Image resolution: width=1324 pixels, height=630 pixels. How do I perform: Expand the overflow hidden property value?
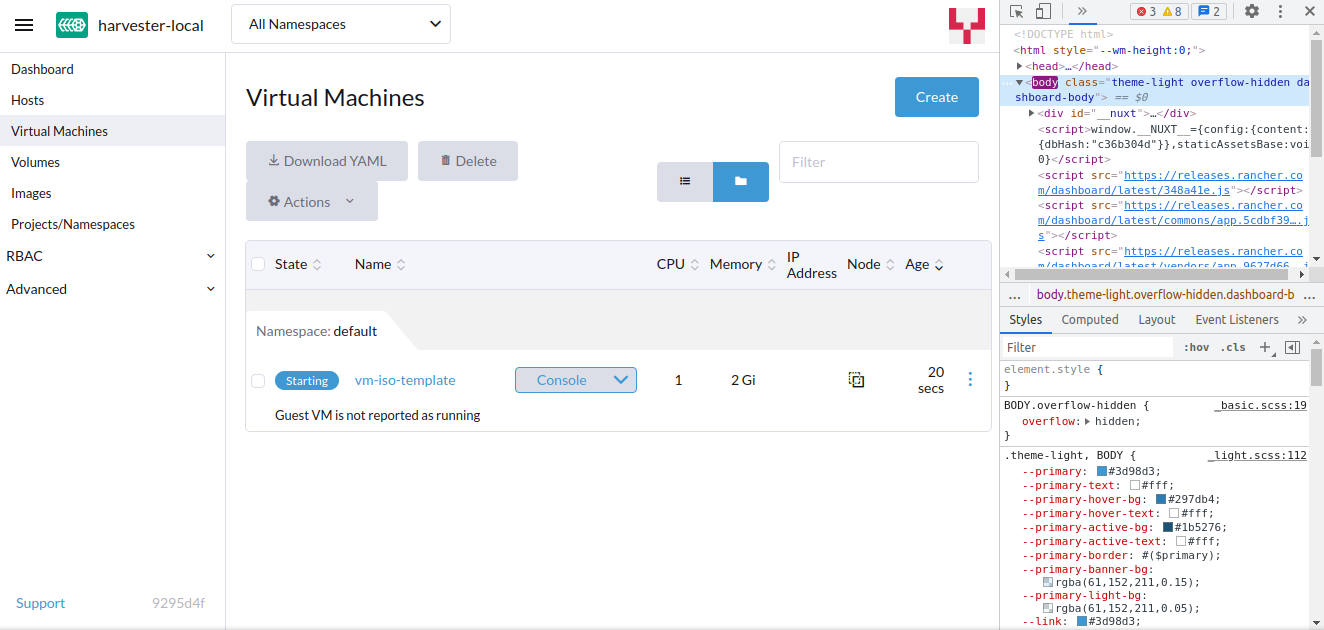click(x=1088, y=421)
